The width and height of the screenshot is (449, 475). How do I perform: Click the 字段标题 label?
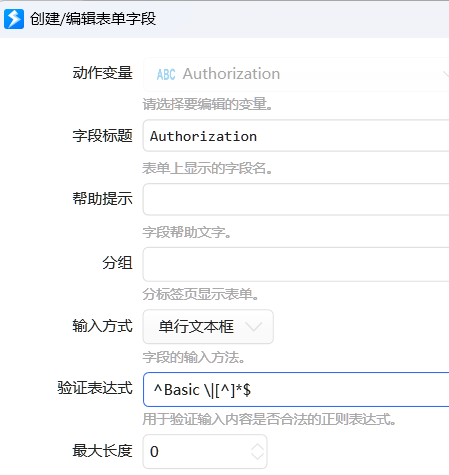103,136
